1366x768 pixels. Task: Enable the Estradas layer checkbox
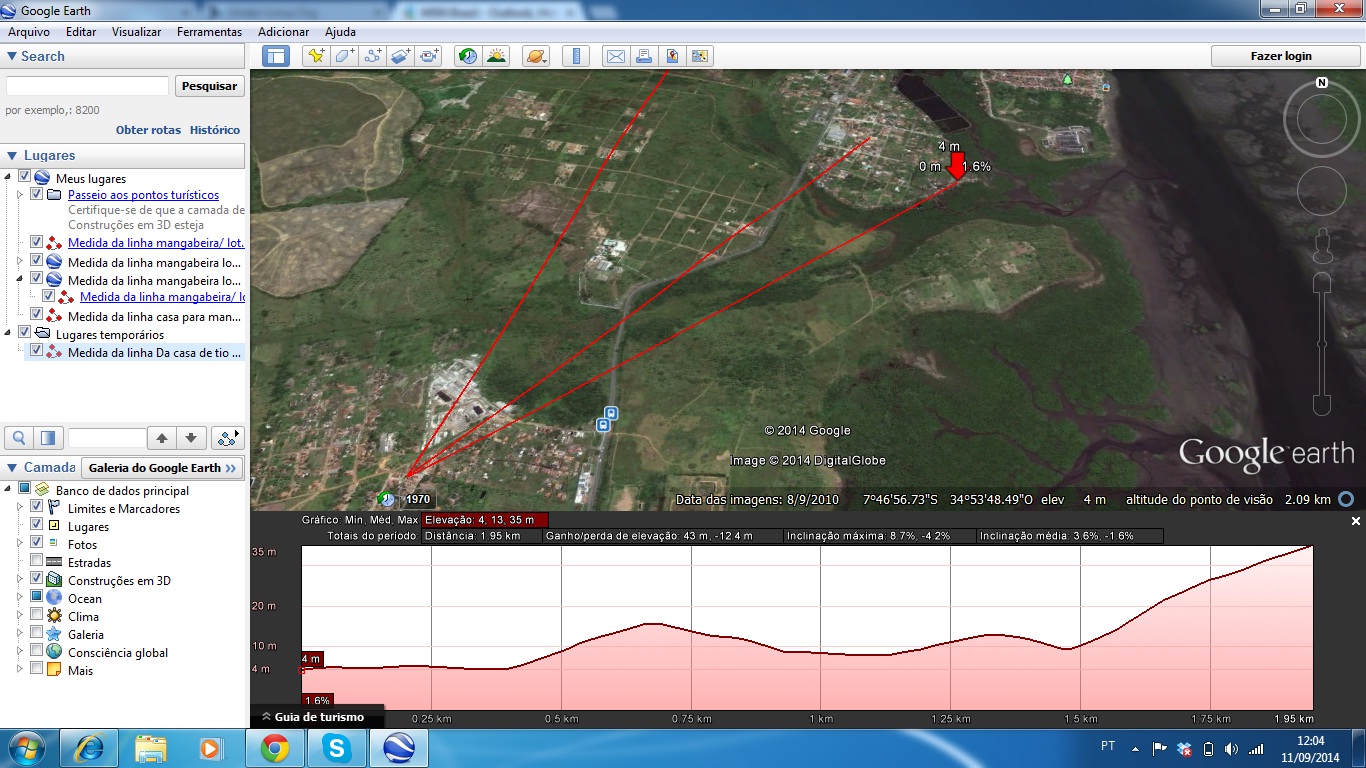pos(37,562)
